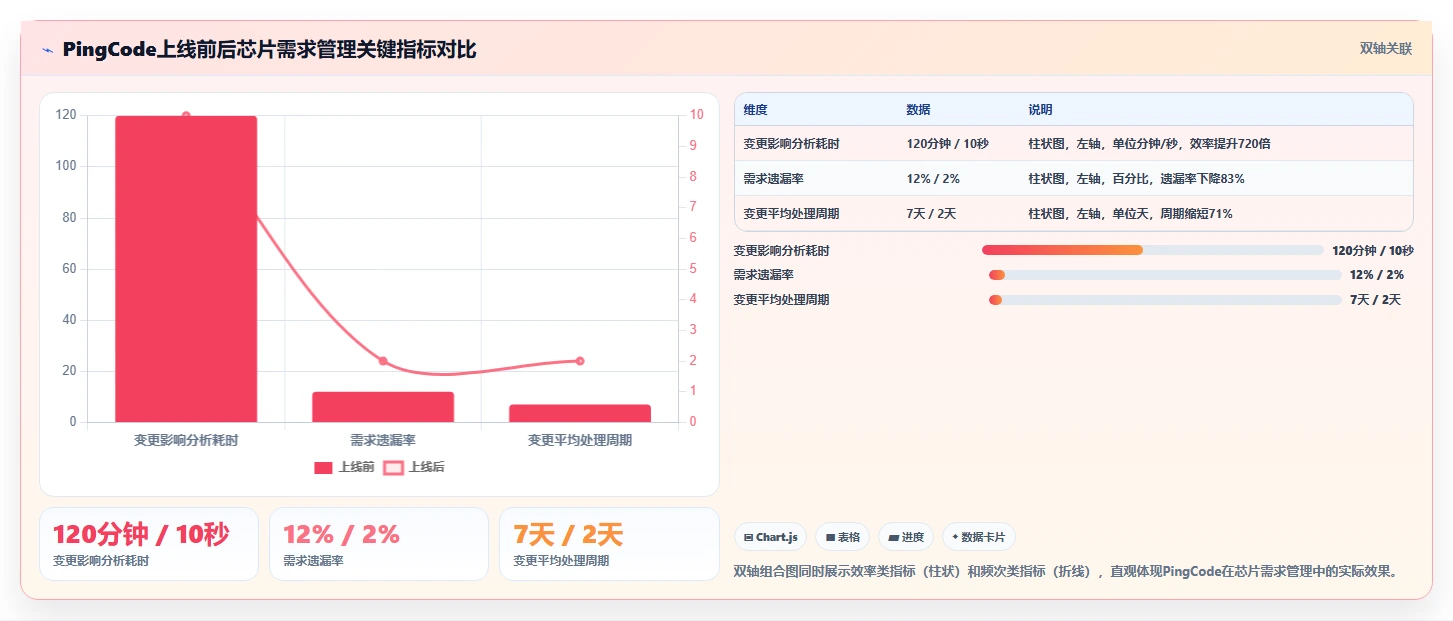Click the 变更影响分析耗时 progress bar
The image size is (1453, 621).
coord(1153,250)
